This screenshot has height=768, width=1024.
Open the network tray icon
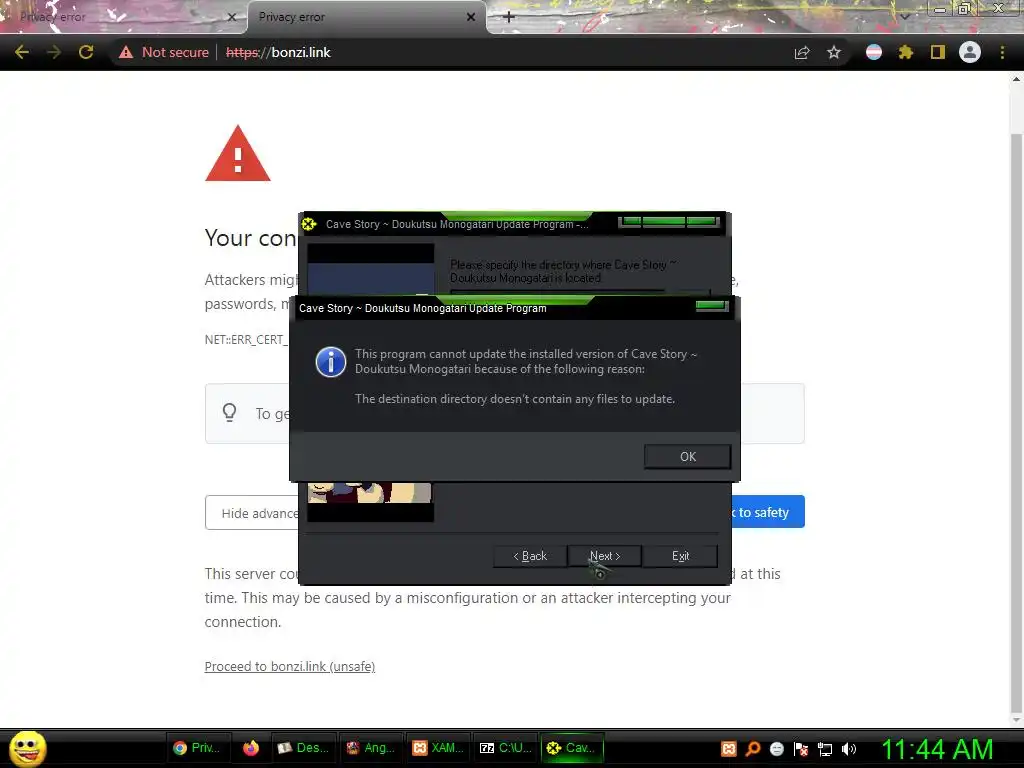(825, 749)
